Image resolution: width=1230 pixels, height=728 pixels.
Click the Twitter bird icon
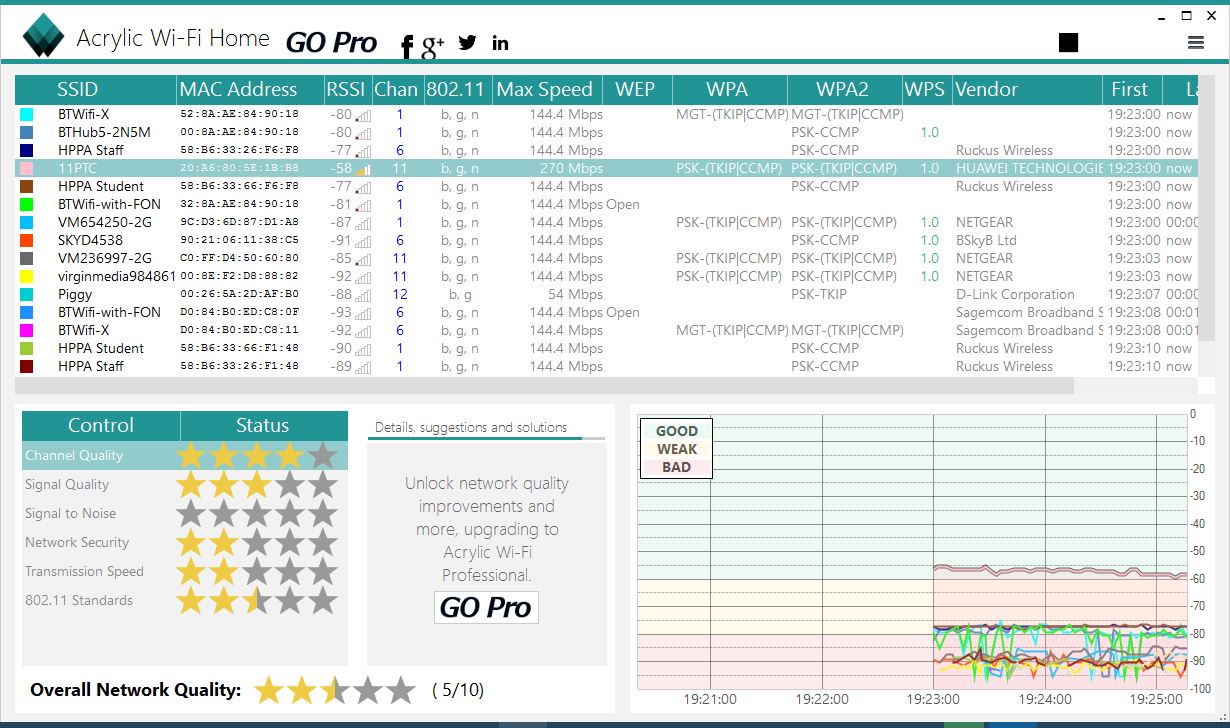(467, 43)
